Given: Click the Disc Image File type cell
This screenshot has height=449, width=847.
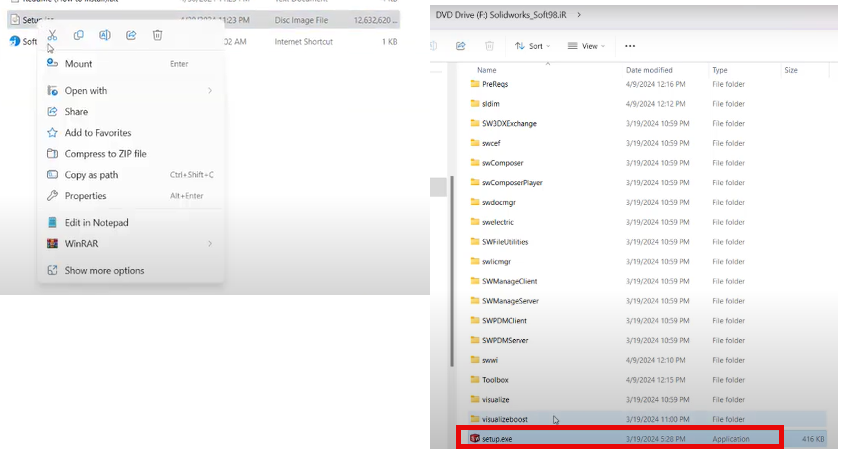Looking at the screenshot, I should tap(301, 20).
